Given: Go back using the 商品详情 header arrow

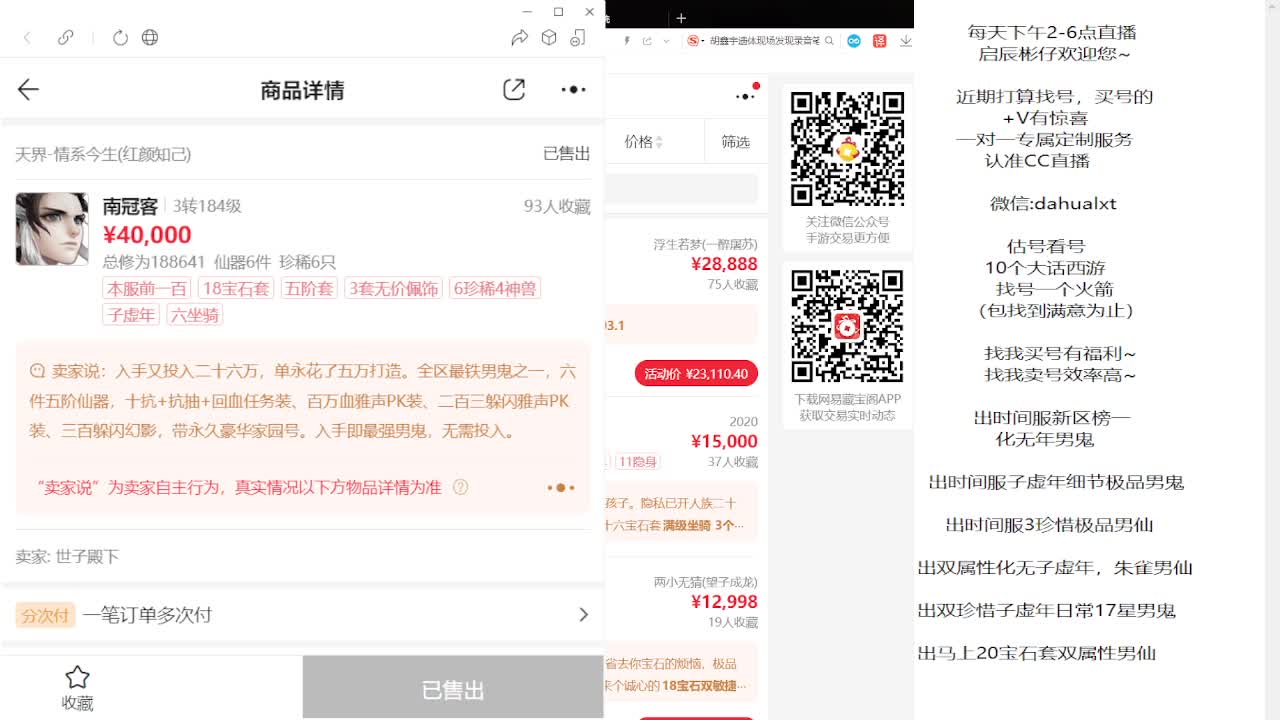Looking at the screenshot, I should pos(28,90).
